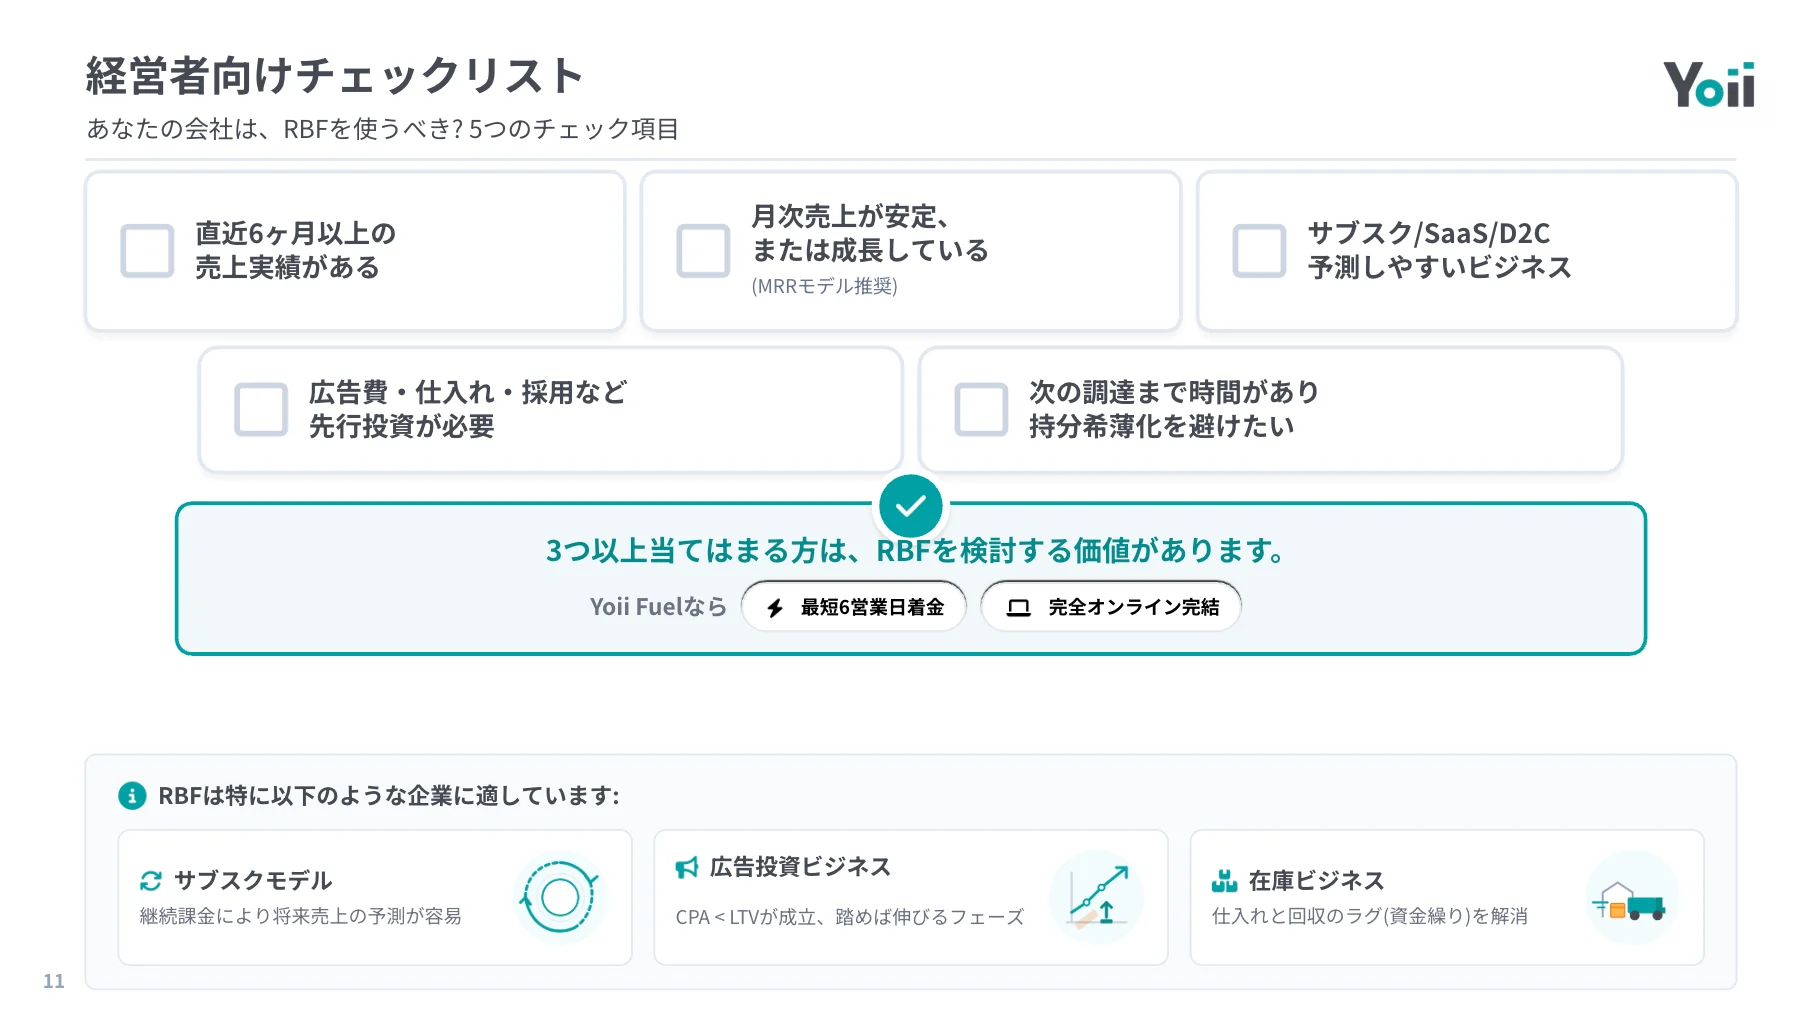Click the heading RBFは特に以下のような企業に適しています
Screen dimensions: 1820x1022
click(x=389, y=796)
